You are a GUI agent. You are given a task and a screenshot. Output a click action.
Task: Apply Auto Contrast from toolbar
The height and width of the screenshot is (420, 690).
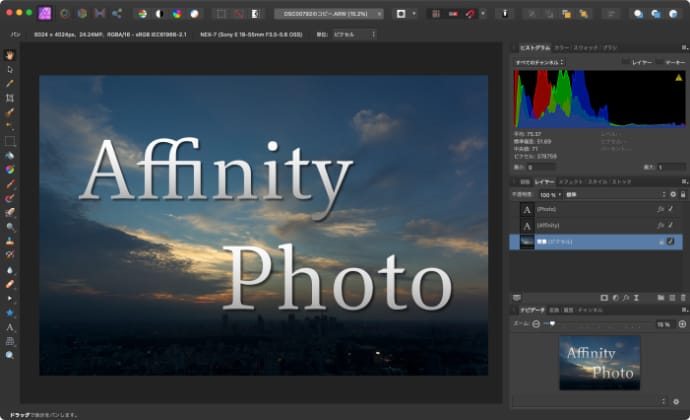point(159,14)
